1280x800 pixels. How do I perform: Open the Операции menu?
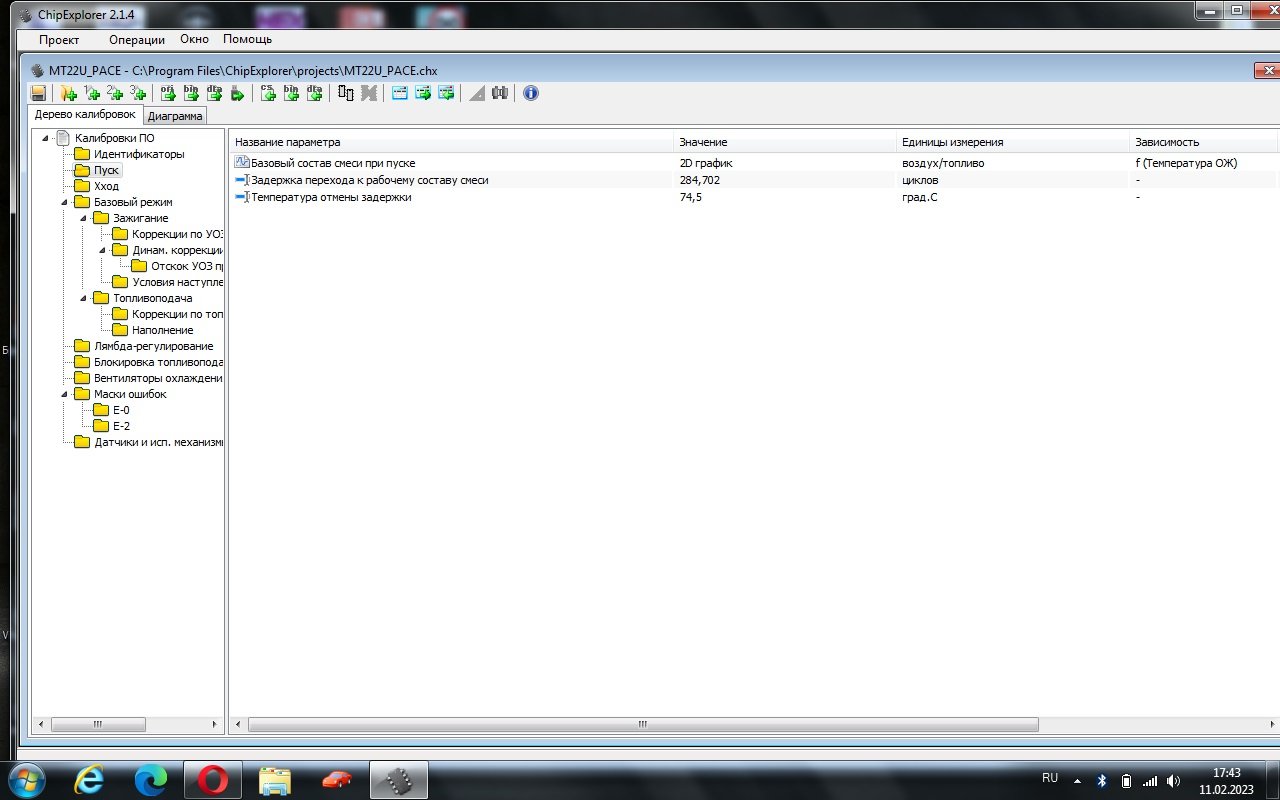click(x=136, y=40)
